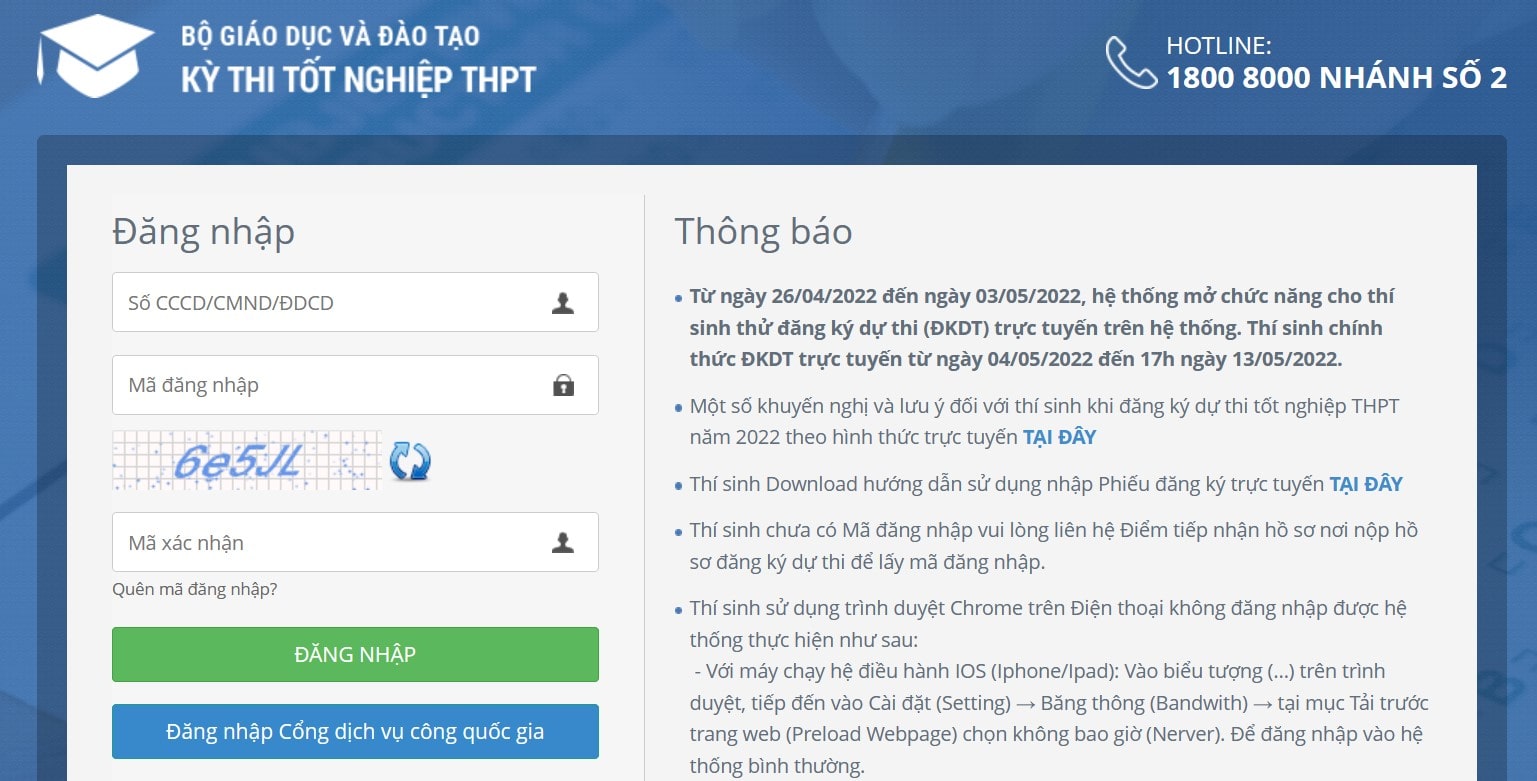This screenshot has width=1537, height=781.
Task: Click the user icon in CCCD field
Action: pos(563,303)
